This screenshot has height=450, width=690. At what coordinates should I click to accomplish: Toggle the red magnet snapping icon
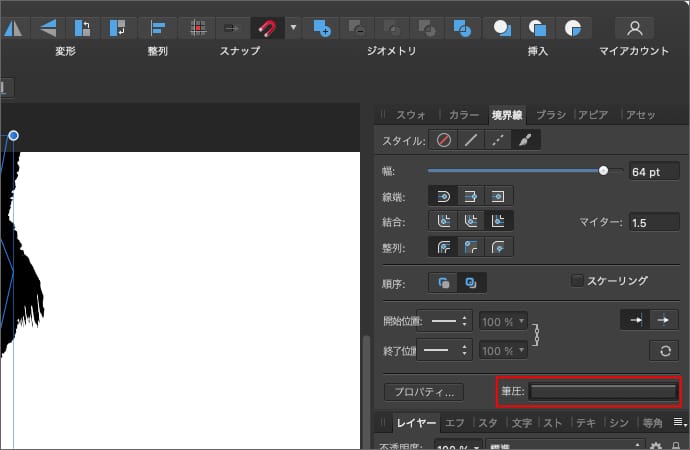tap(267, 27)
